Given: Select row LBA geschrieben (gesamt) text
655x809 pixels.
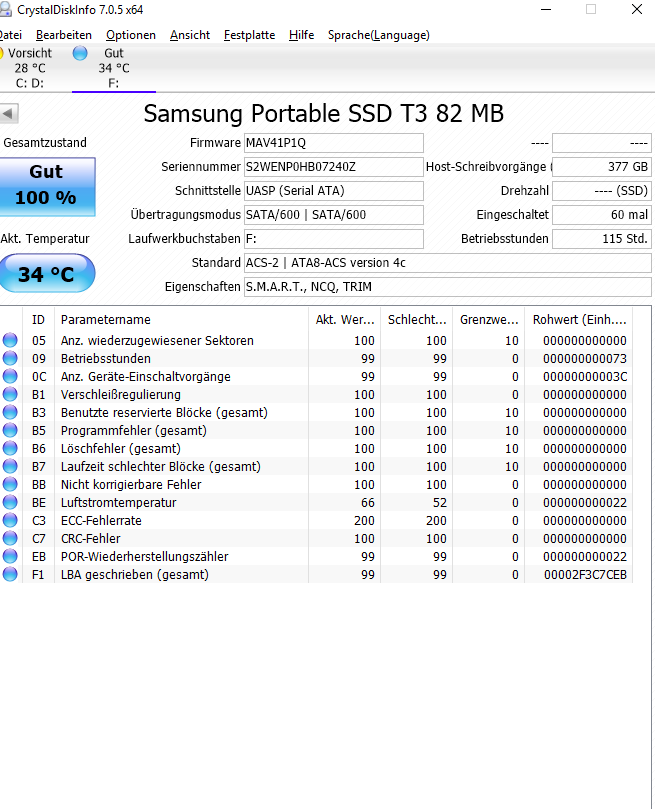Looking at the screenshot, I should coord(135,575).
